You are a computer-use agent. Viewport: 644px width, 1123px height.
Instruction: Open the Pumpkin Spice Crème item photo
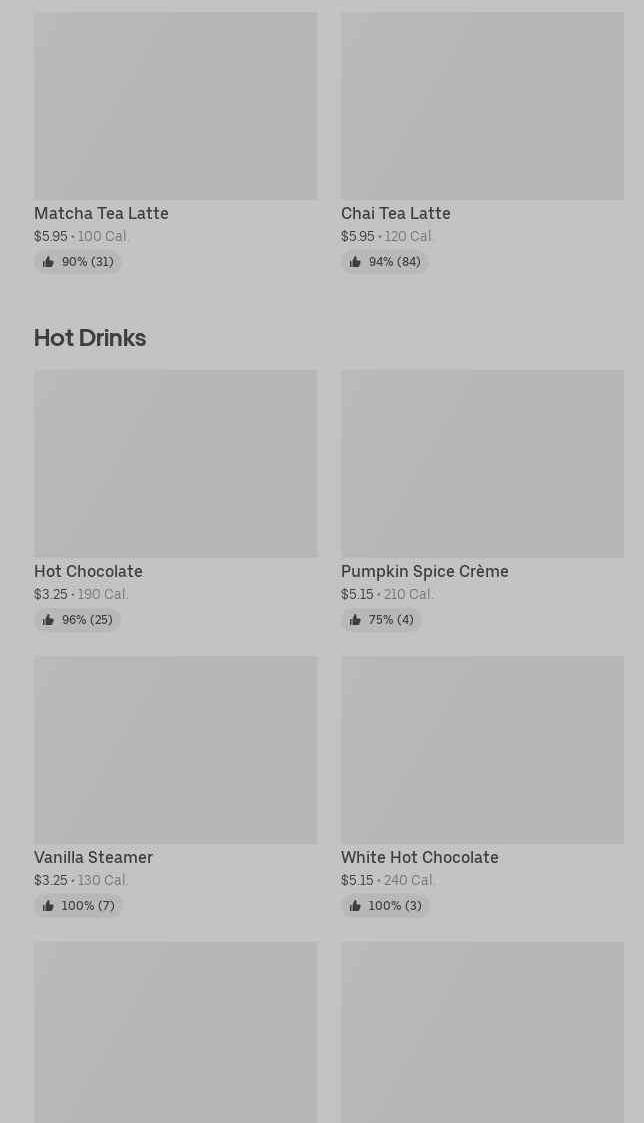pos(482,463)
